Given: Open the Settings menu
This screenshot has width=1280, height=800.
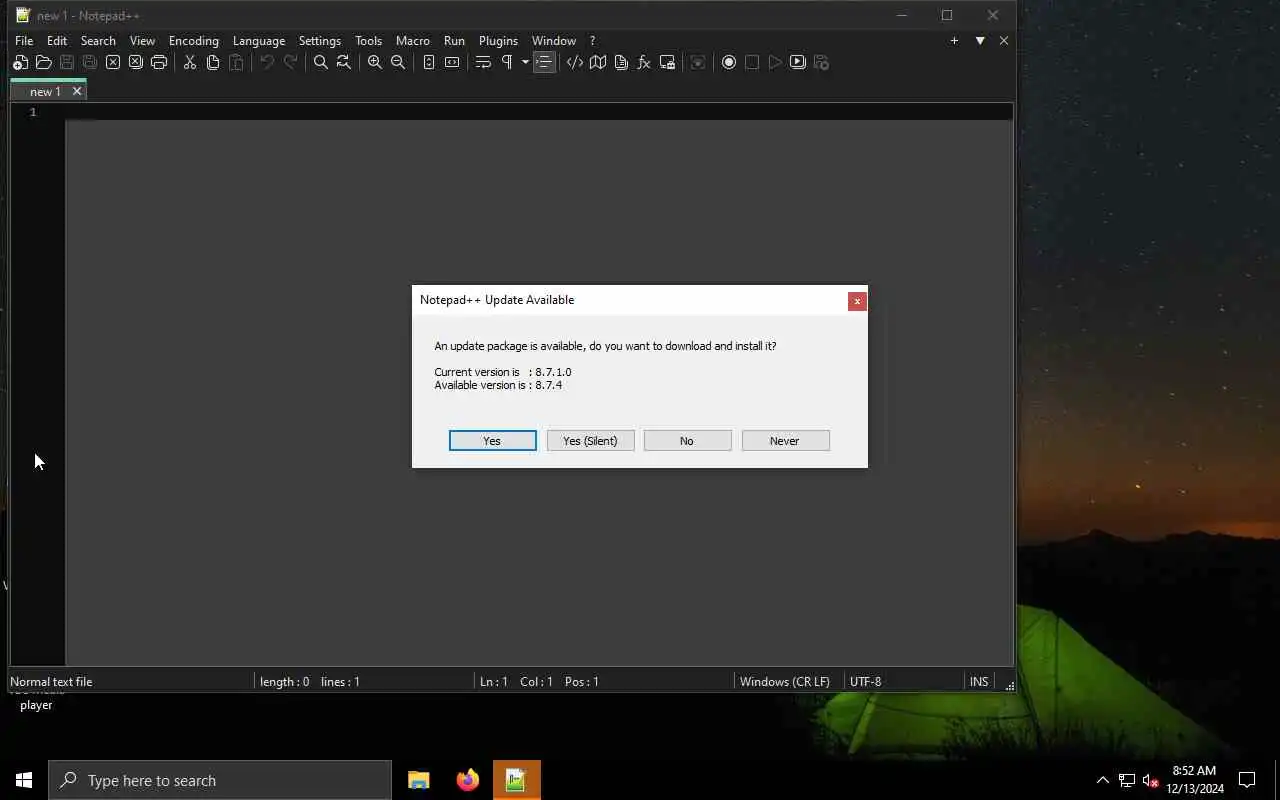Looking at the screenshot, I should (320, 41).
